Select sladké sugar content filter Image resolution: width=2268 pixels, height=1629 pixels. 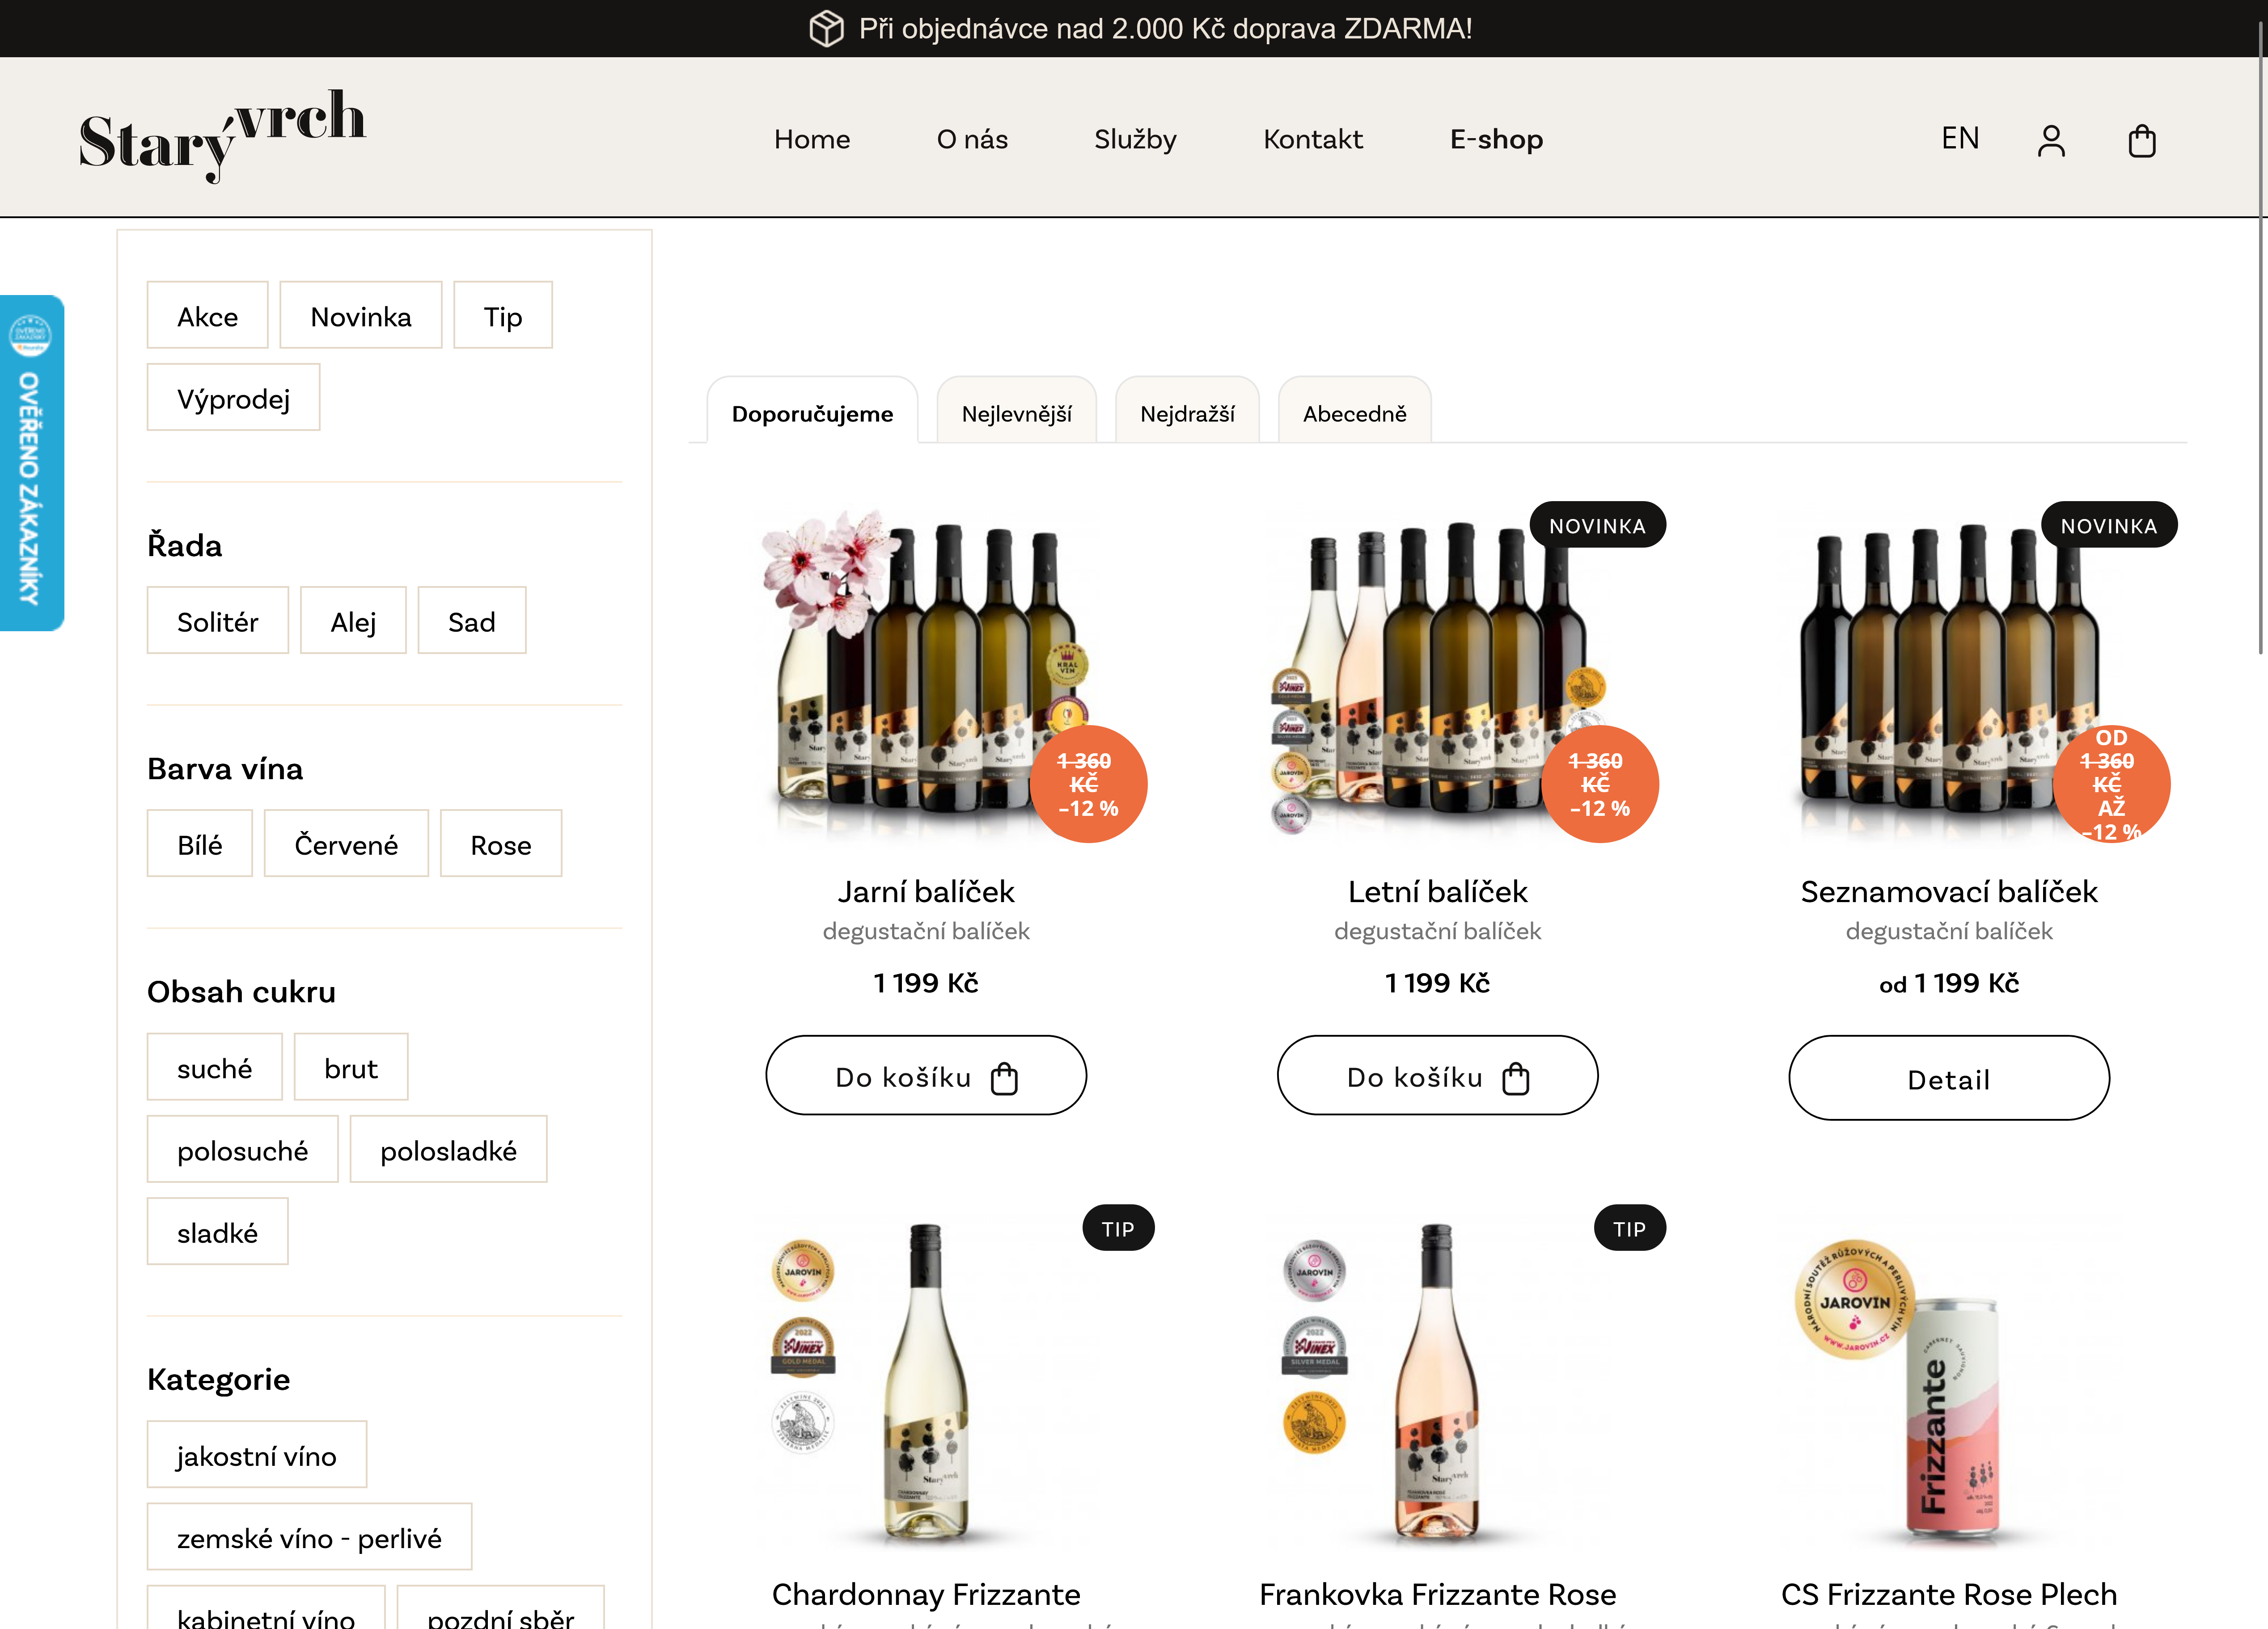(218, 1232)
